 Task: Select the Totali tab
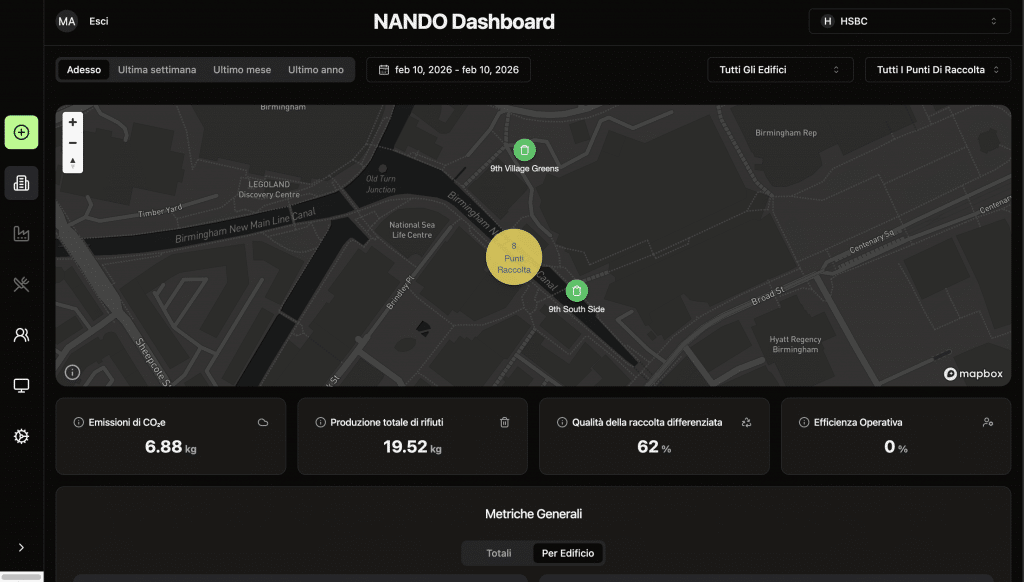pos(498,553)
